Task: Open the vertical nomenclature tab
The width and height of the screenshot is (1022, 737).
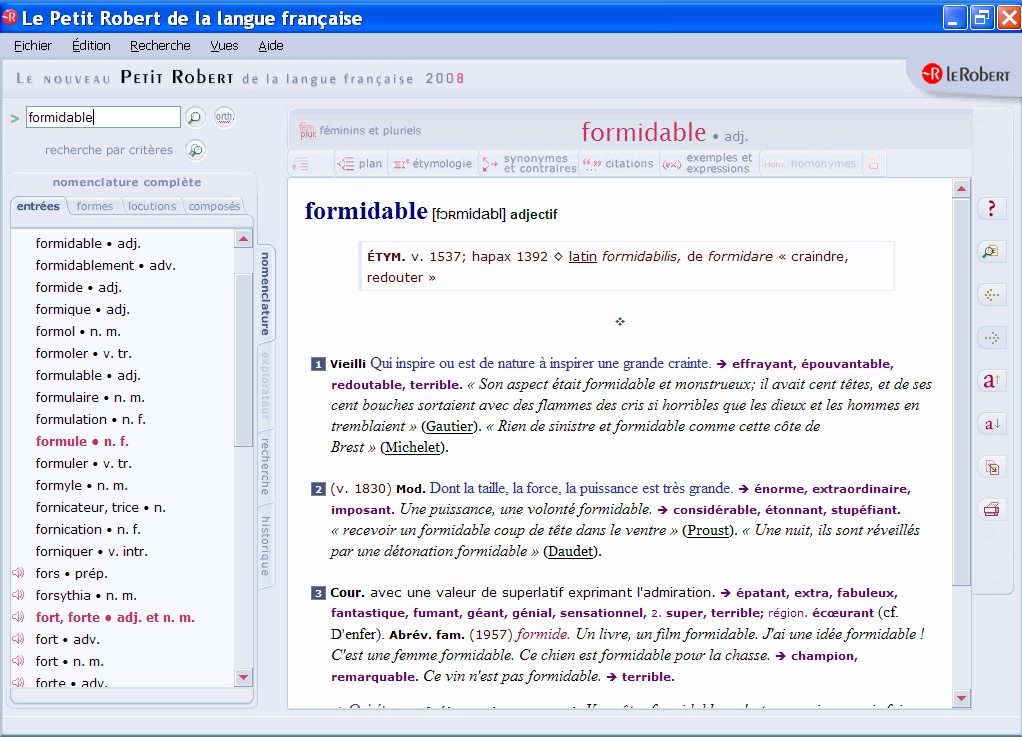Action: point(265,293)
